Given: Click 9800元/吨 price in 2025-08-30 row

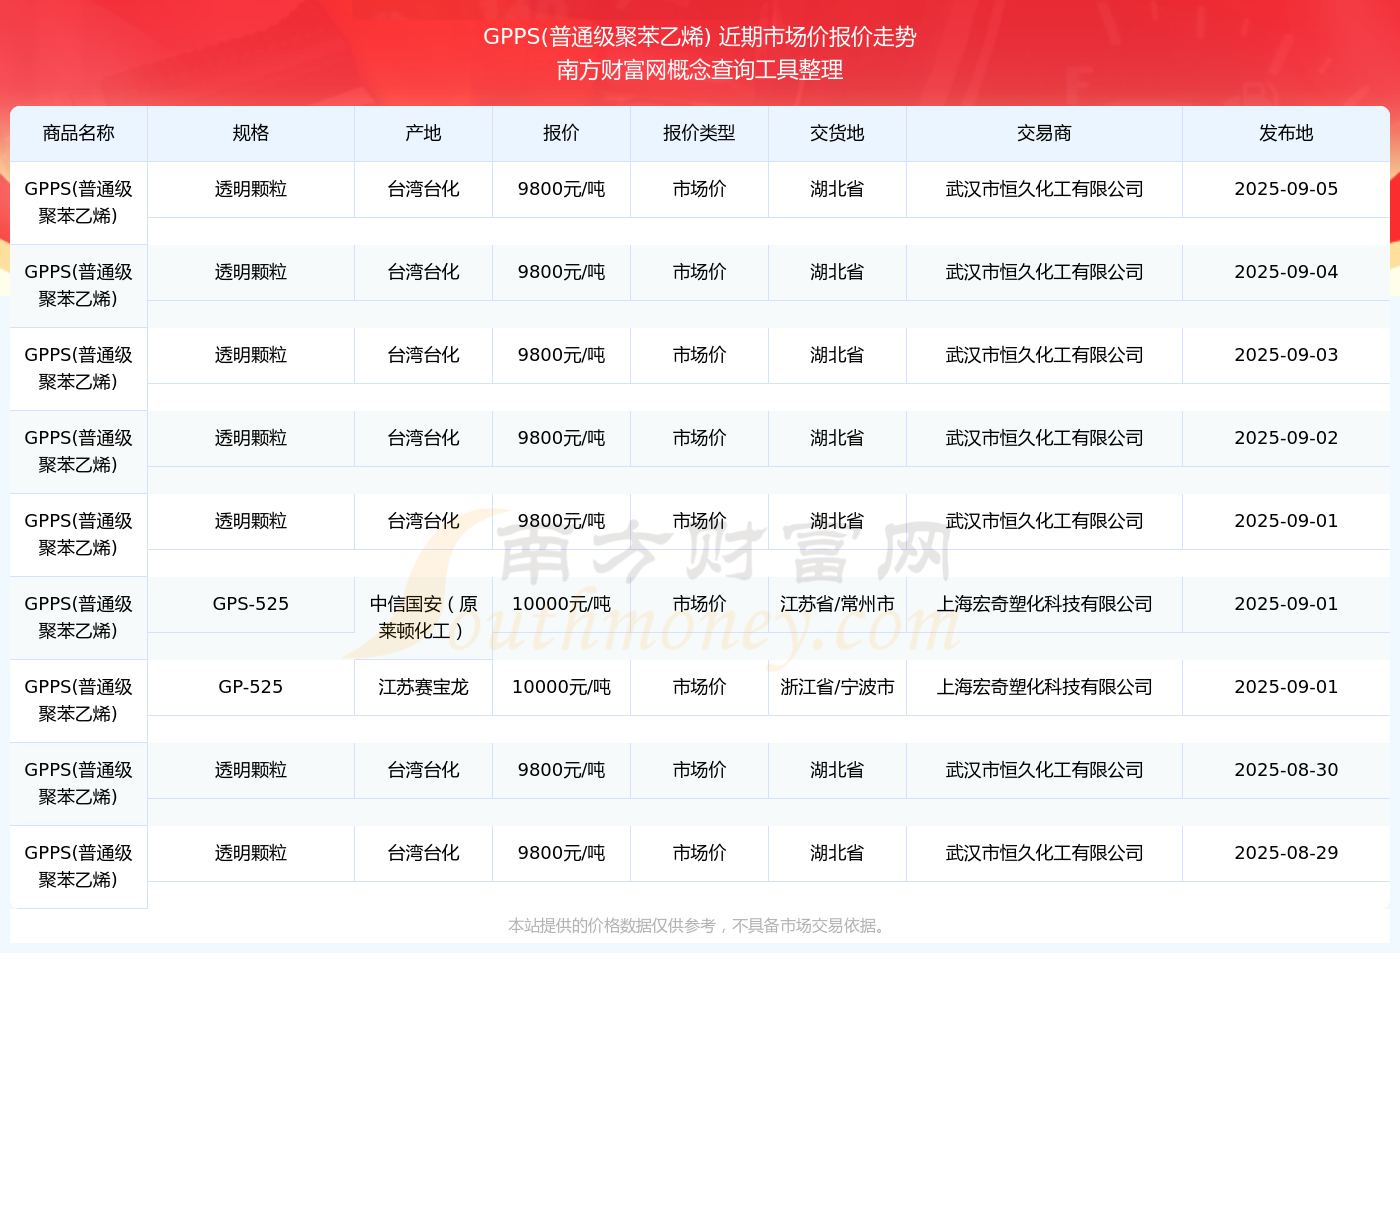Looking at the screenshot, I should [x=561, y=770].
